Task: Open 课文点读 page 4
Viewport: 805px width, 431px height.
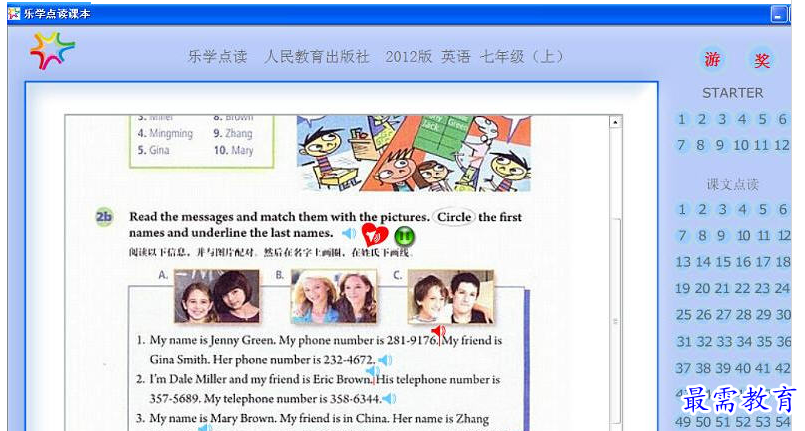Action: [742, 210]
